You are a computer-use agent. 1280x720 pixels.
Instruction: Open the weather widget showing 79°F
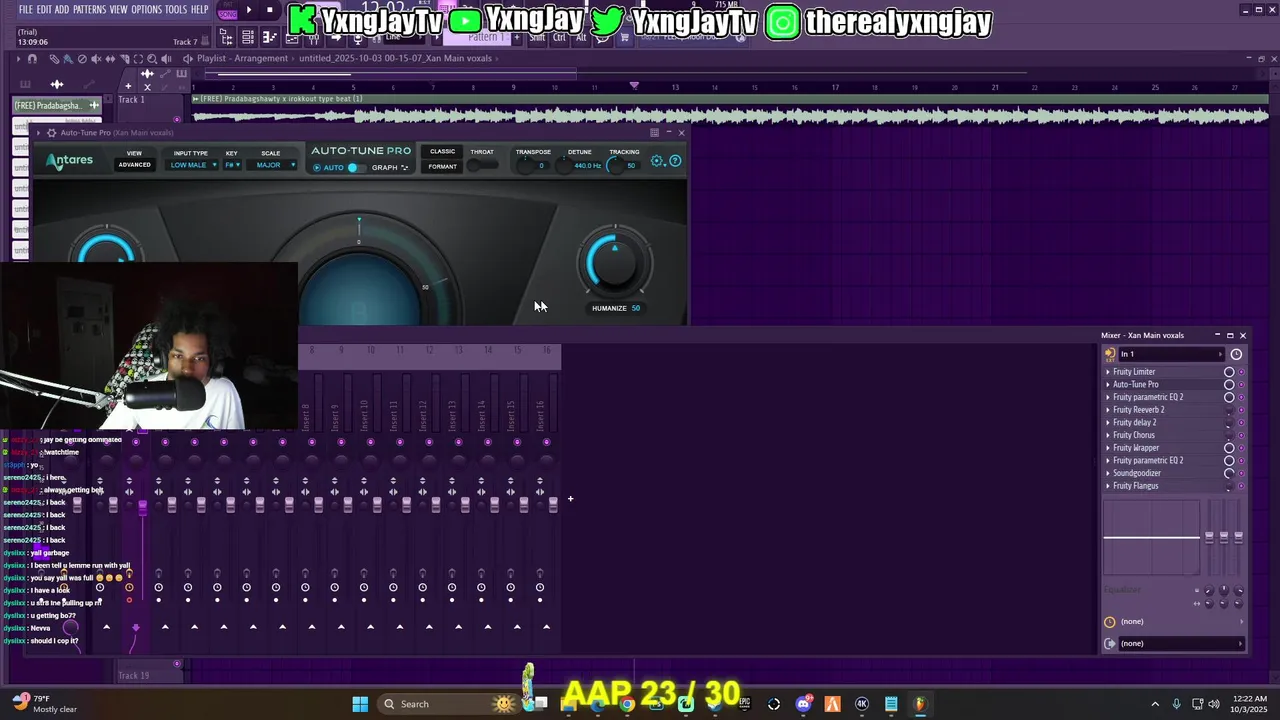tap(45, 704)
